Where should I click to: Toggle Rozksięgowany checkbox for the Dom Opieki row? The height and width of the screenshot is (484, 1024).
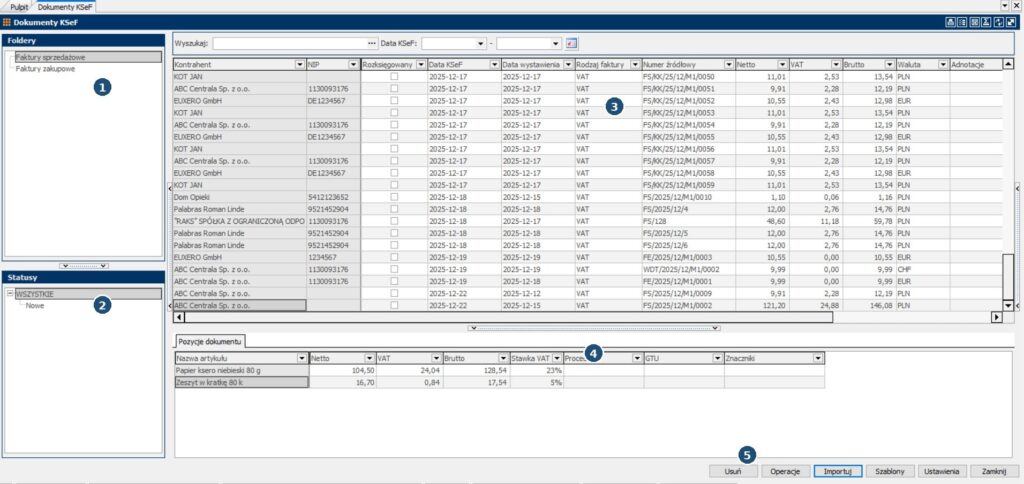[393, 197]
